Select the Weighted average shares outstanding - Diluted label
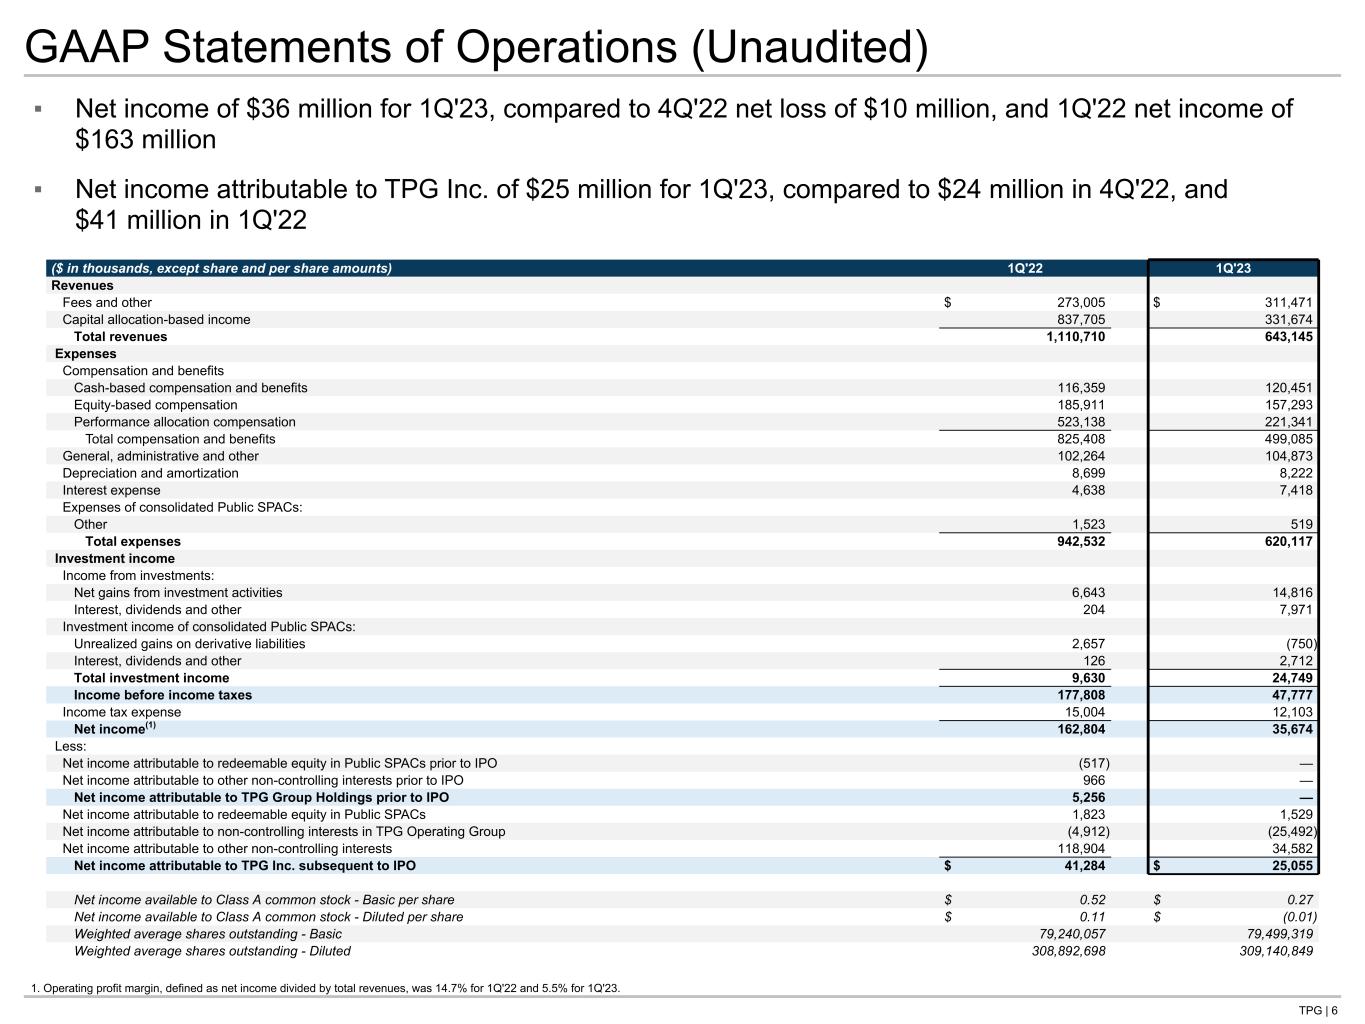 (212, 951)
